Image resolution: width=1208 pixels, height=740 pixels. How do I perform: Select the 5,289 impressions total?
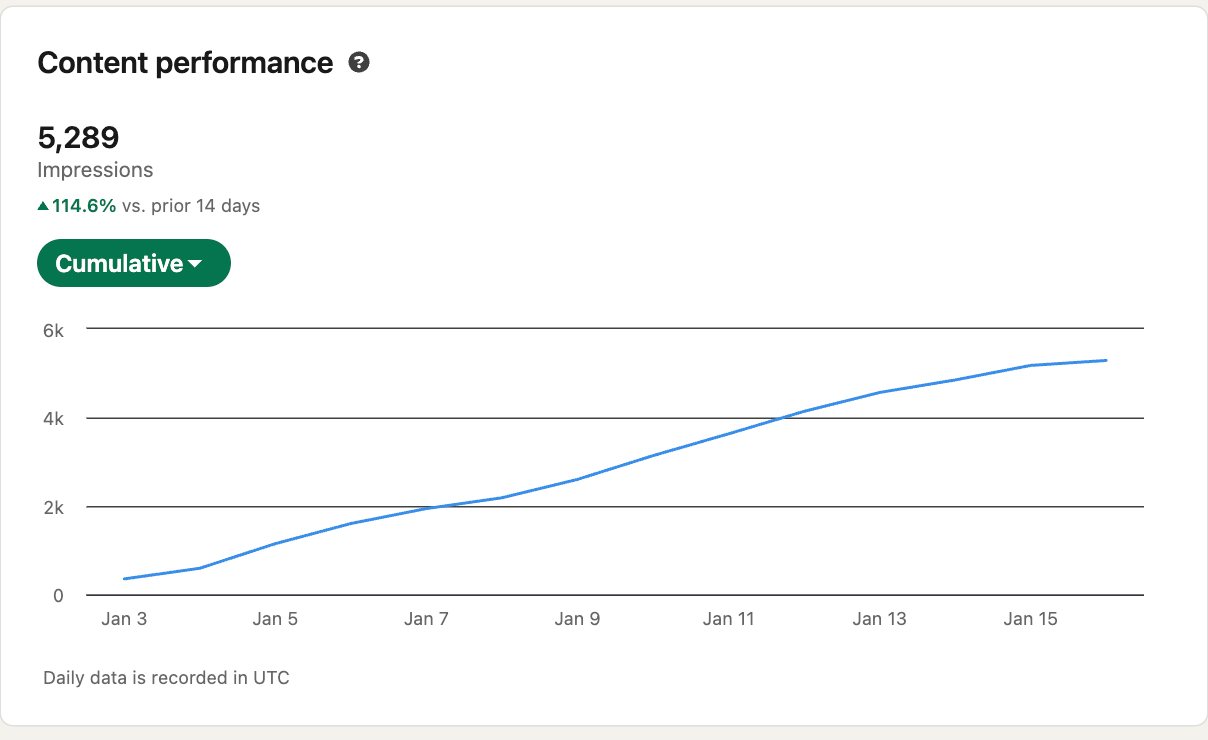tap(78, 137)
